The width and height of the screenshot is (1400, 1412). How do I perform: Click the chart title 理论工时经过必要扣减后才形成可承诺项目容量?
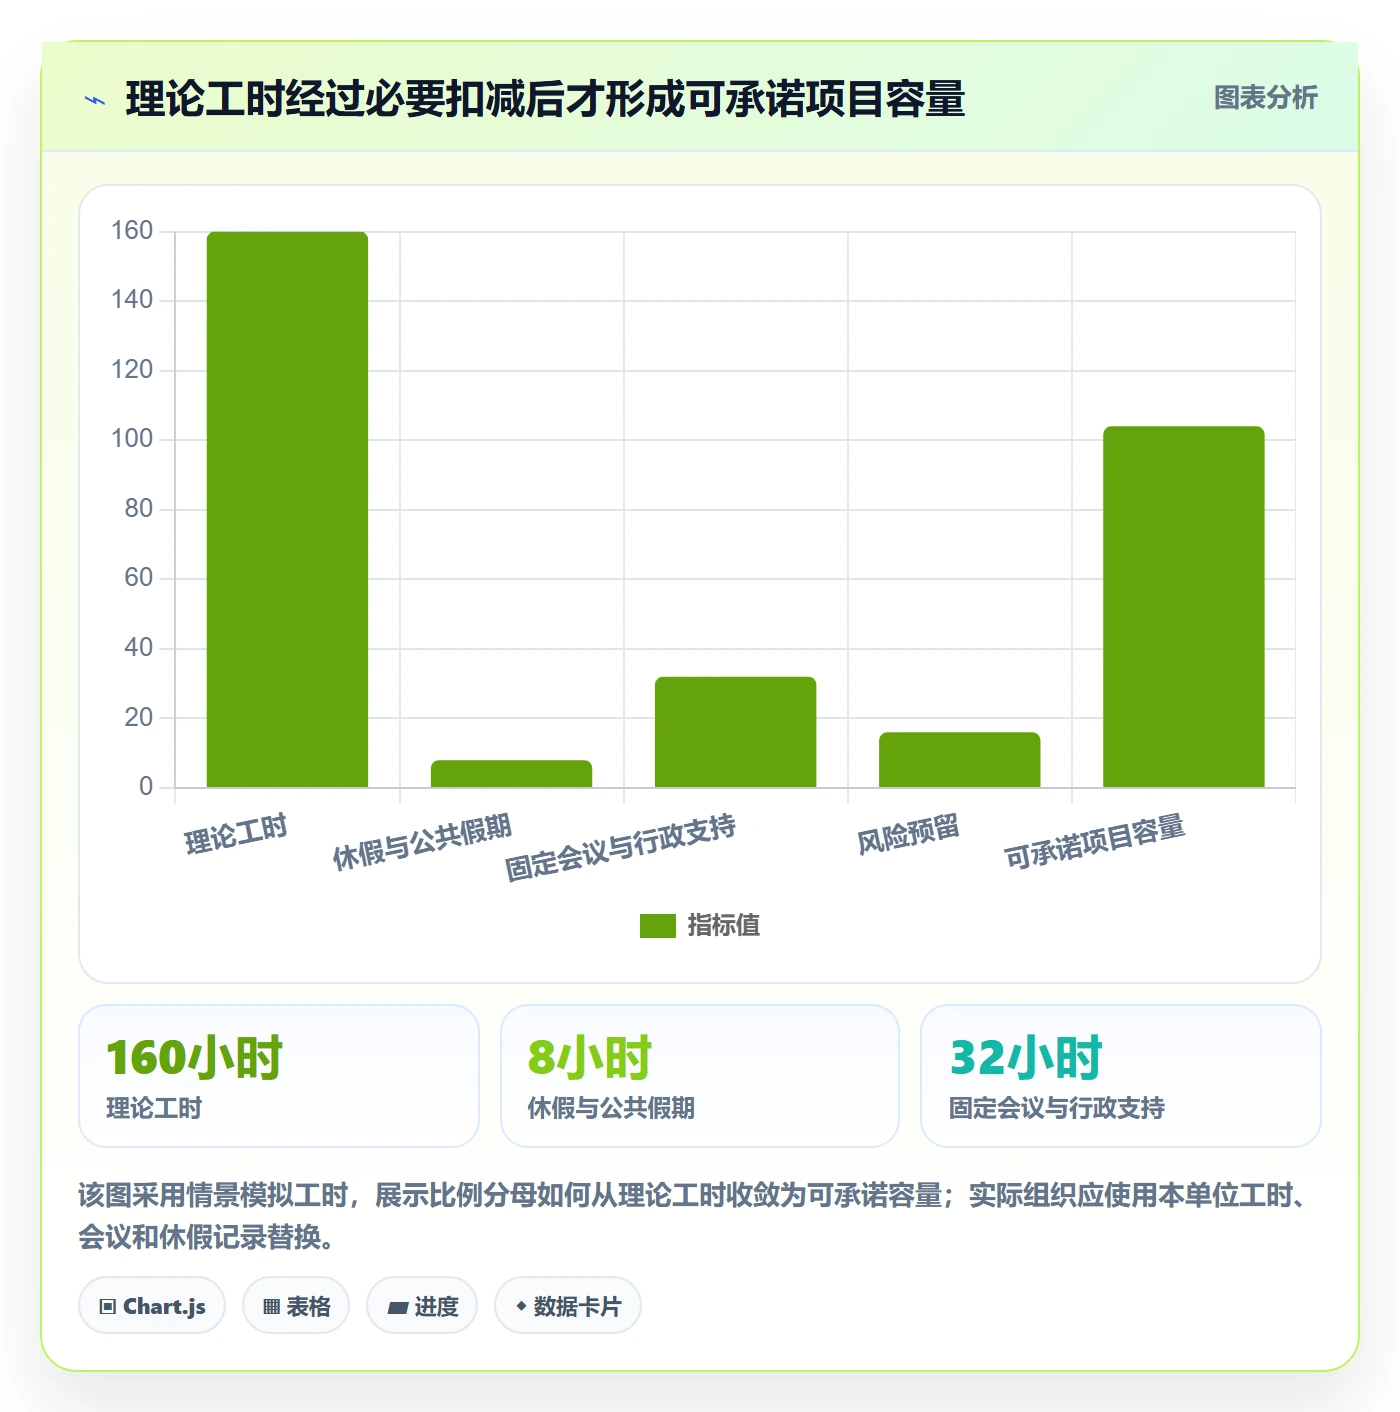pyautogui.click(x=545, y=99)
